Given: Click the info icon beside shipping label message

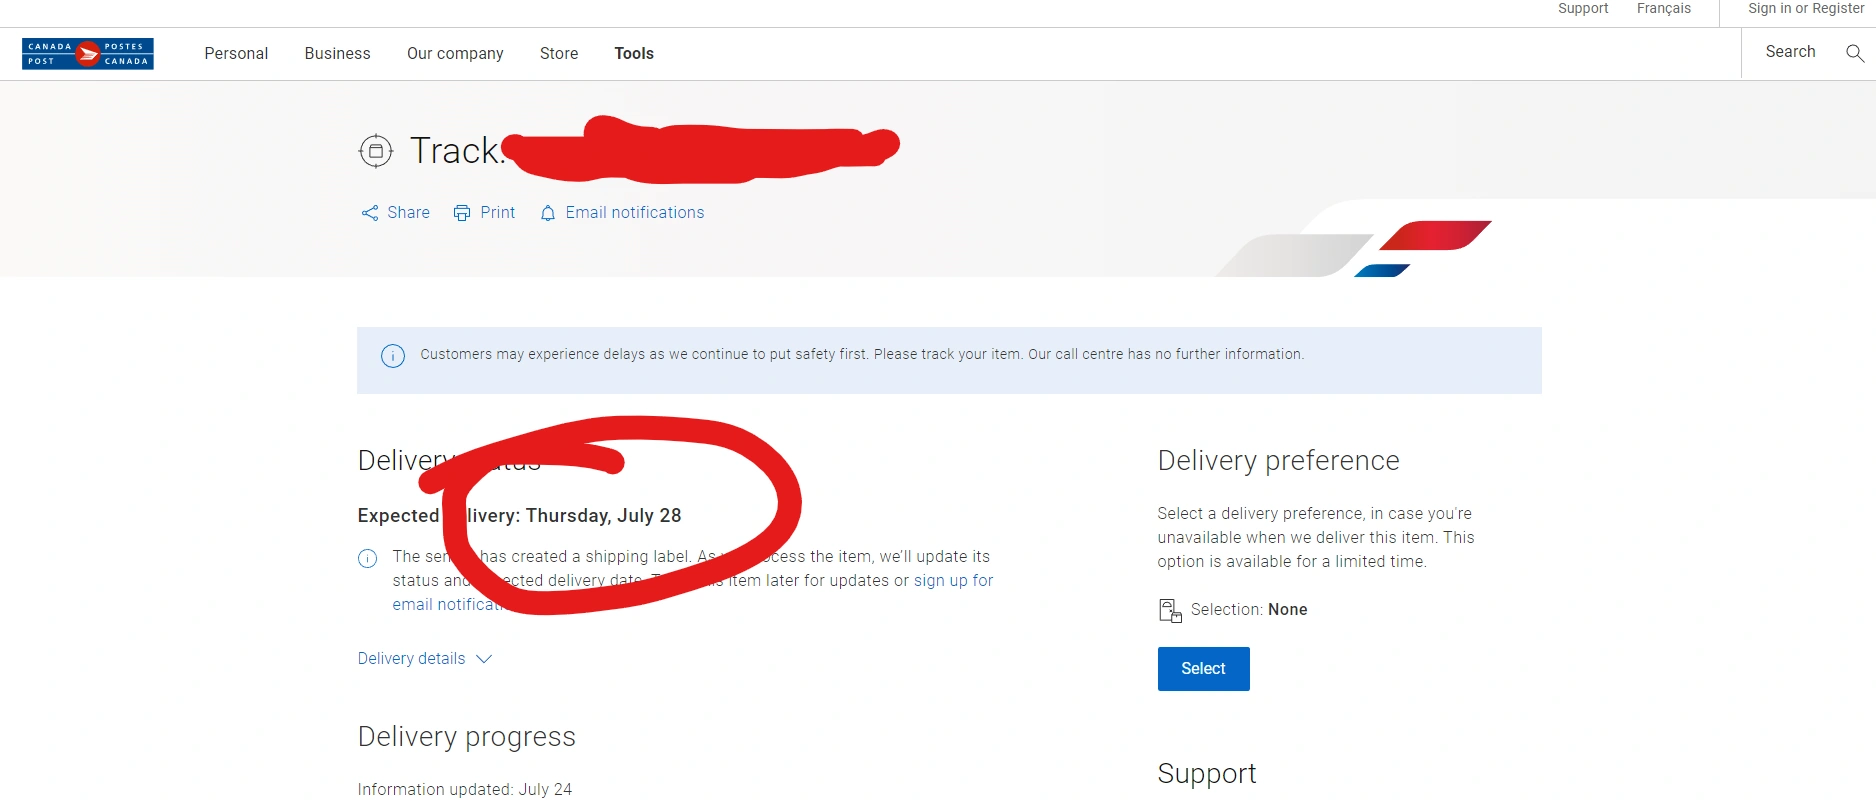Looking at the screenshot, I should pos(368,558).
